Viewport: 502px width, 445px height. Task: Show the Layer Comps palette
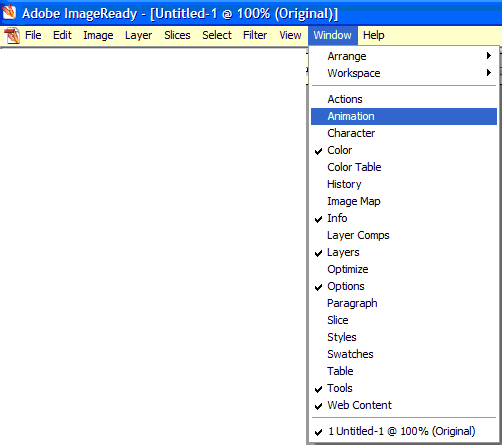pos(404,235)
